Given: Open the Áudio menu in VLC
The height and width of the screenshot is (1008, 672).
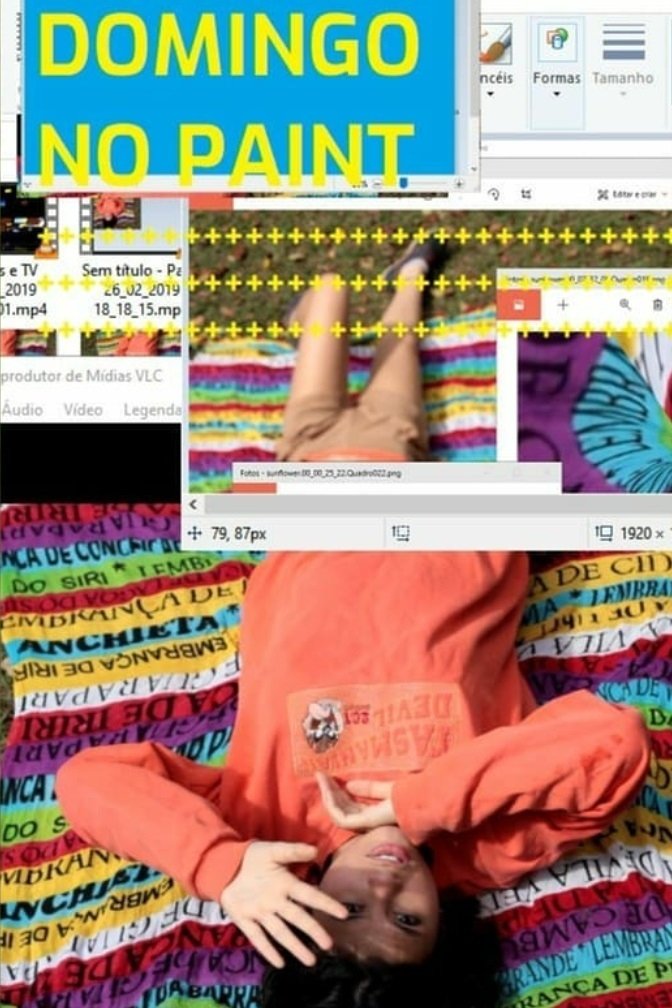Looking at the screenshot, I should [22, 410].
